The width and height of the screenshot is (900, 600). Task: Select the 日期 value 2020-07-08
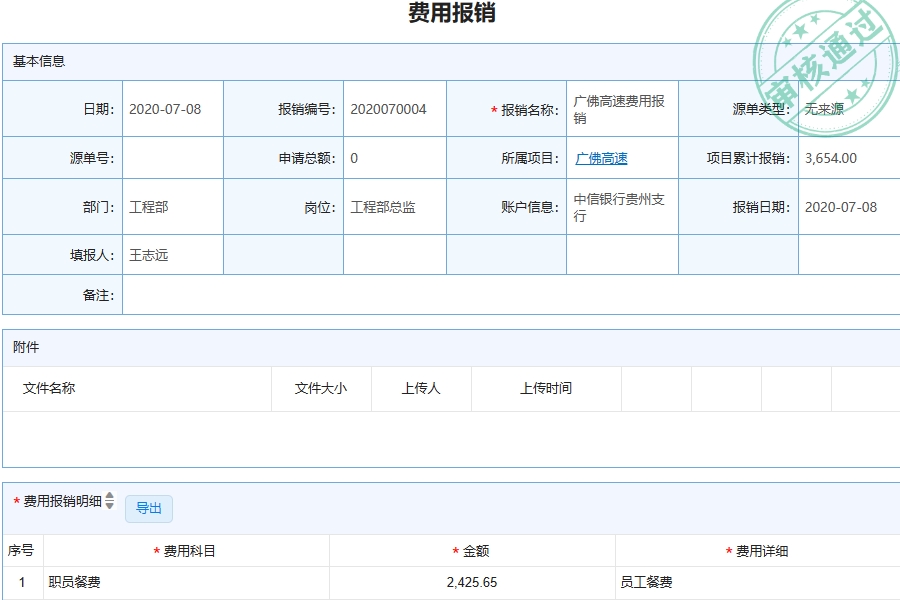point(168,110)
